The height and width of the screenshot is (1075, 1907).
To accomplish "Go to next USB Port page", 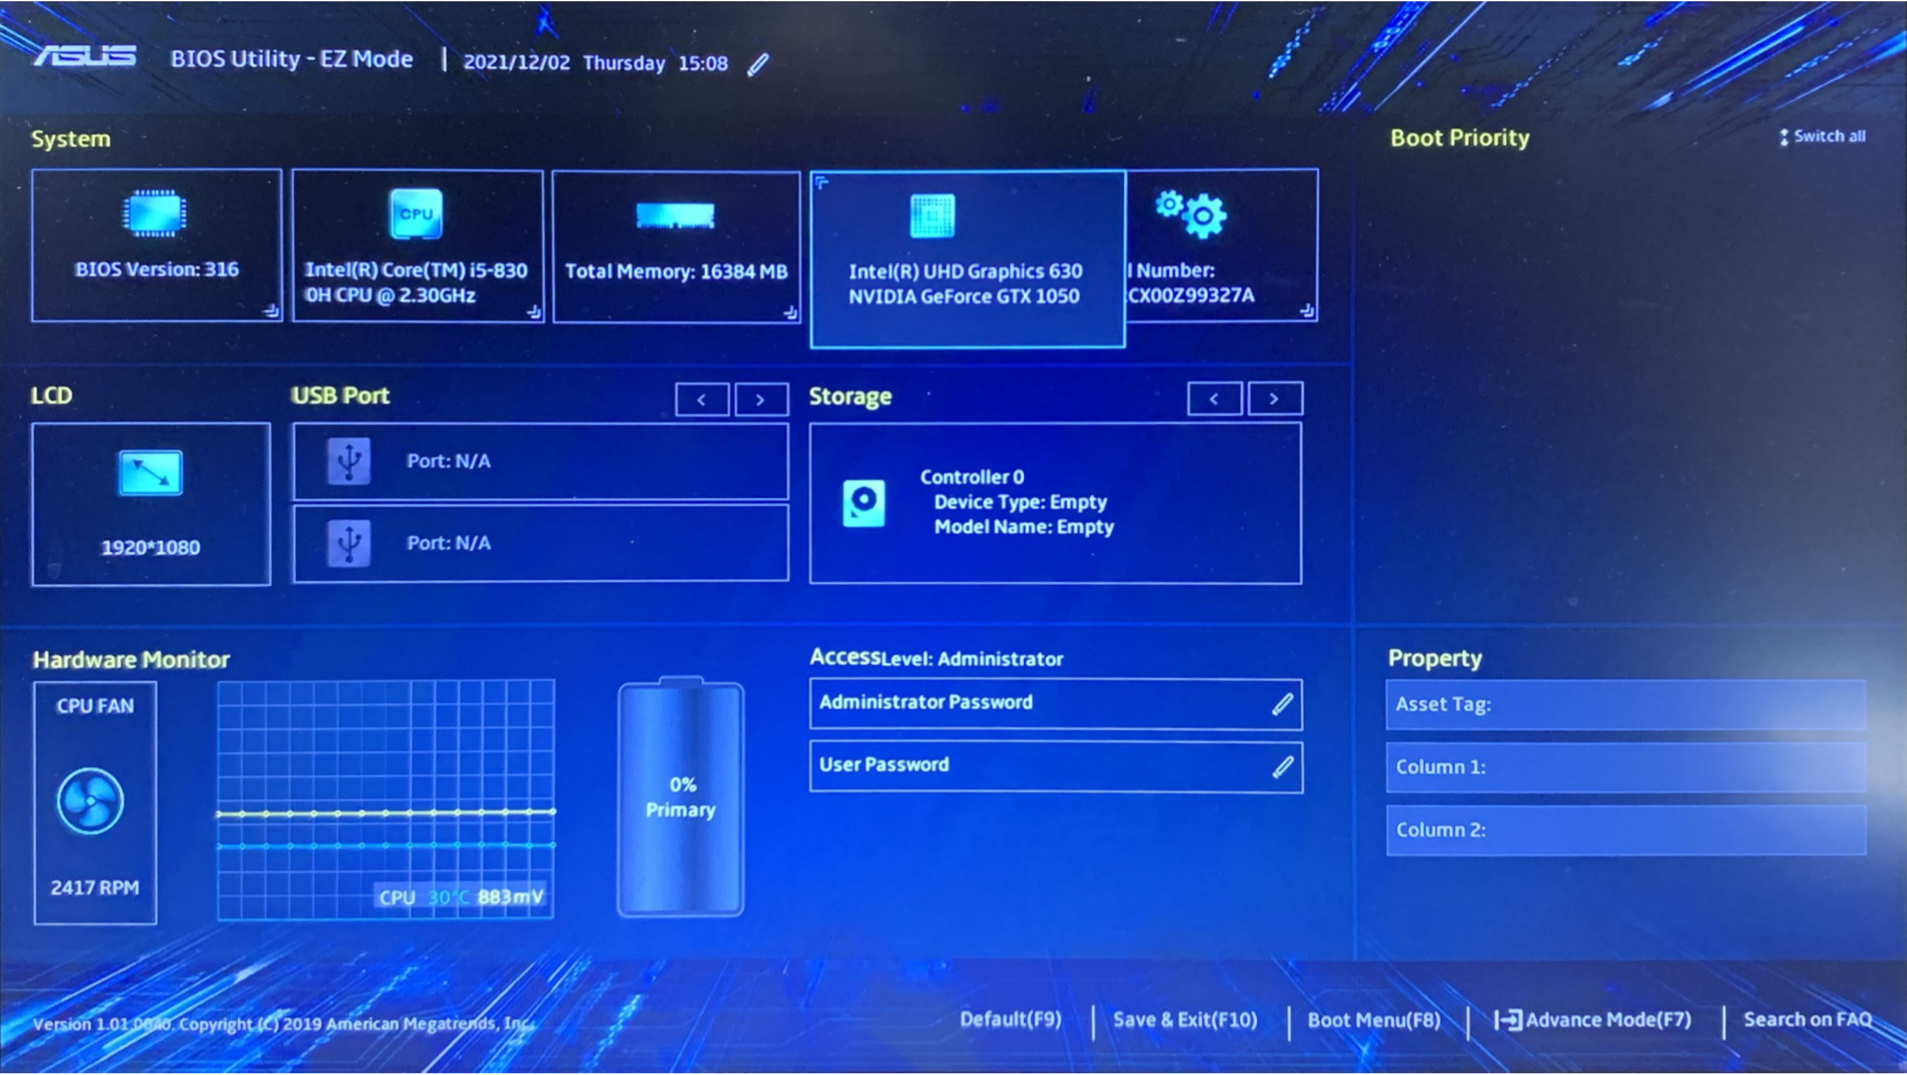I will 761,400.
